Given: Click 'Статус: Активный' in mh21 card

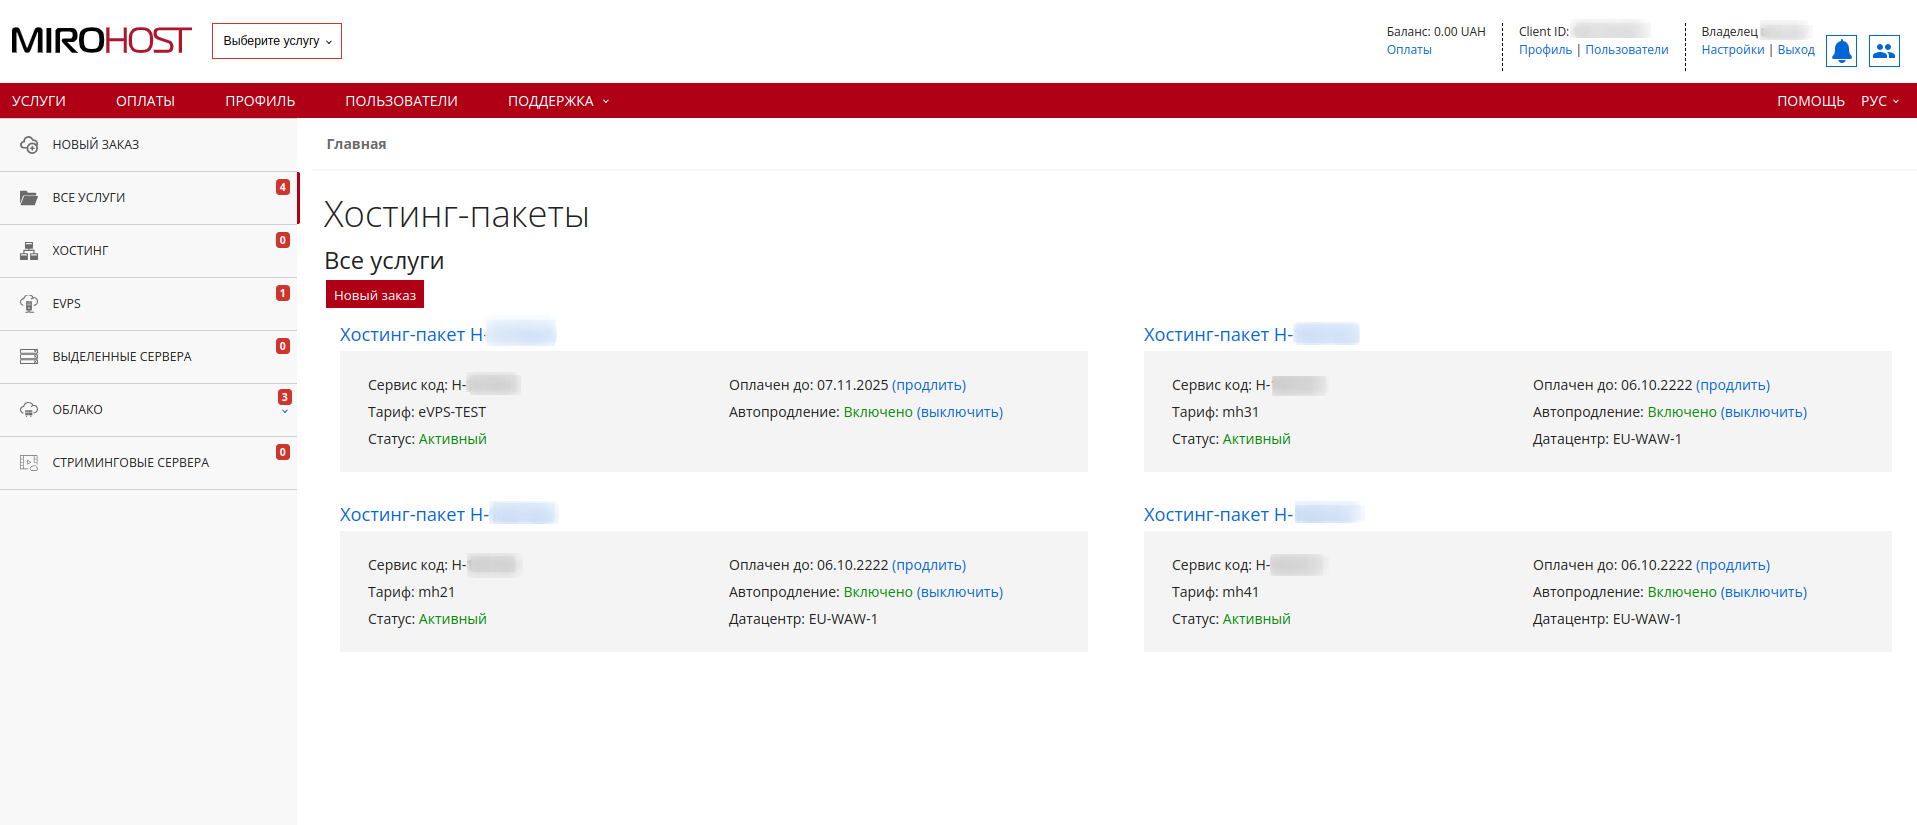Looking at the screenshot, I should 427,619.
